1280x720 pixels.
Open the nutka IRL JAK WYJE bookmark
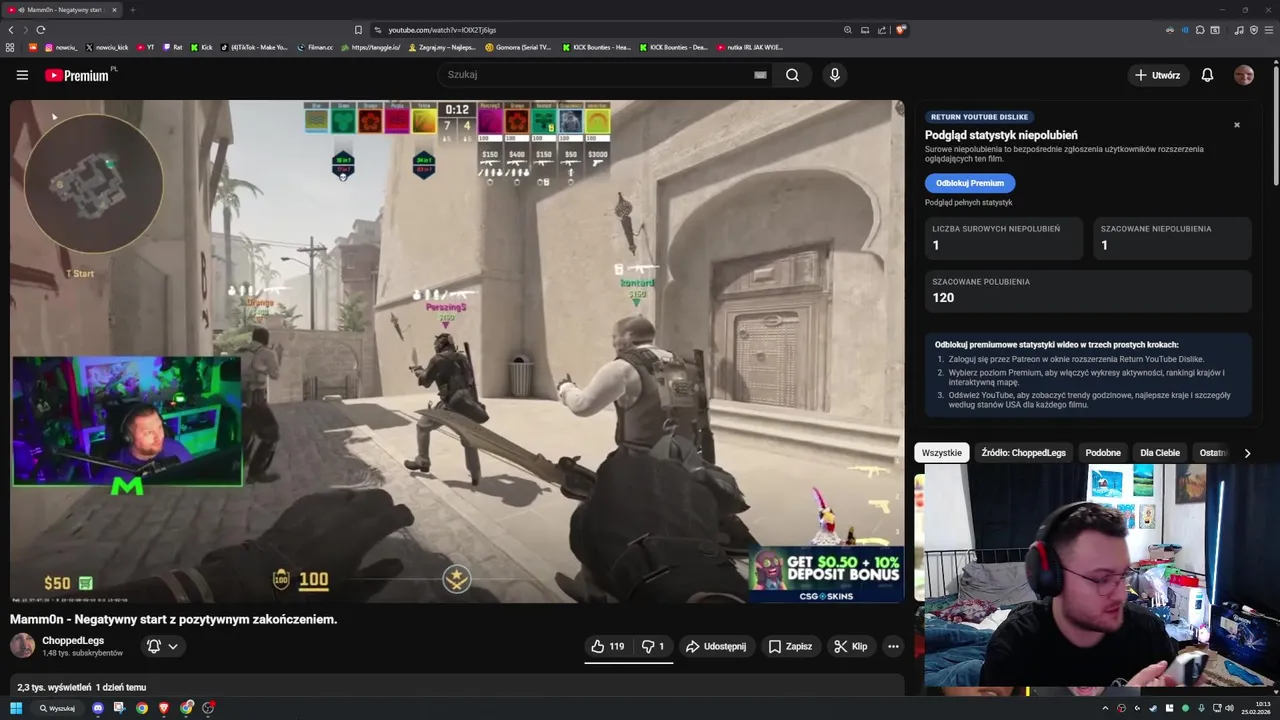750,47
